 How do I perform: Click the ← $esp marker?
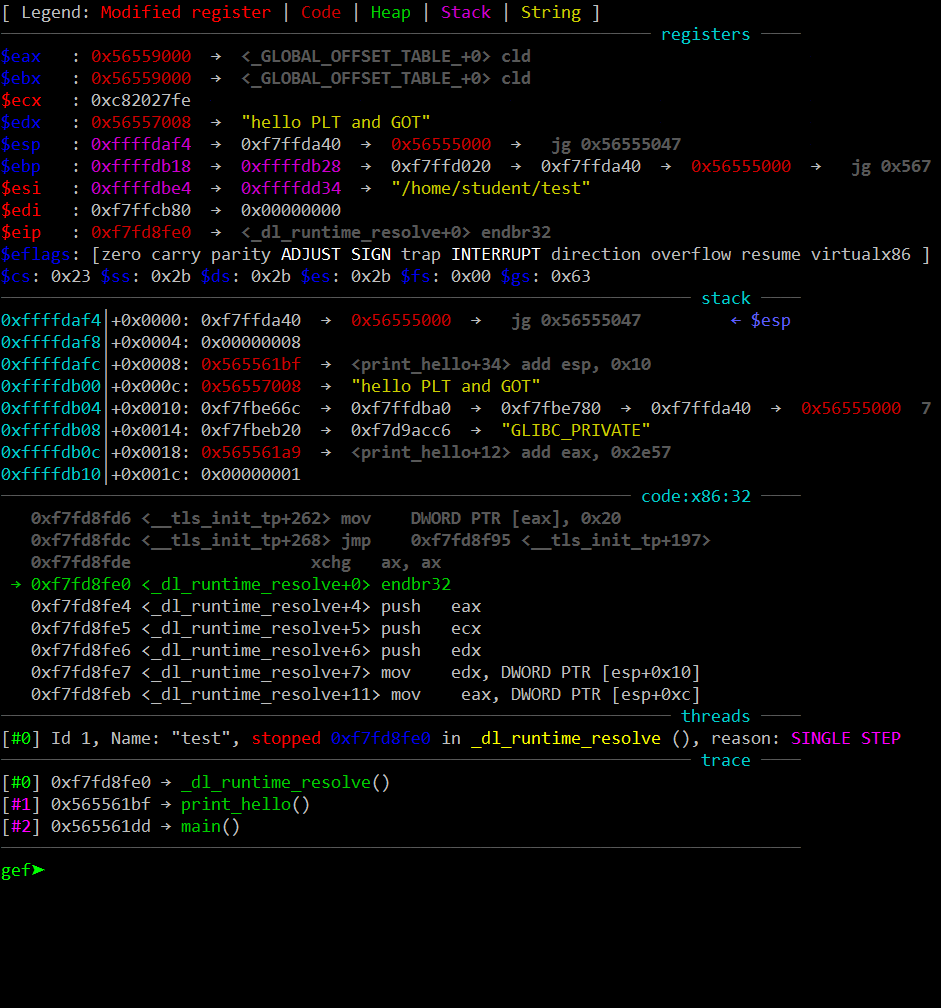pos(760,320)
